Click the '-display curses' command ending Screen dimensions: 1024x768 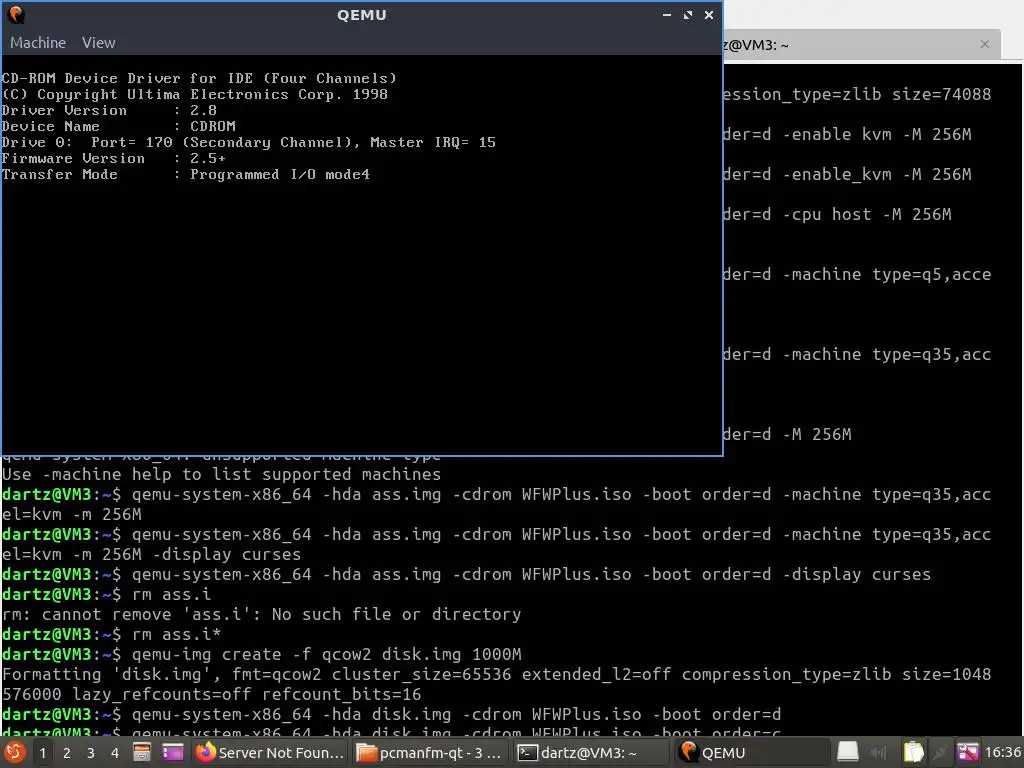click(857, 575)
